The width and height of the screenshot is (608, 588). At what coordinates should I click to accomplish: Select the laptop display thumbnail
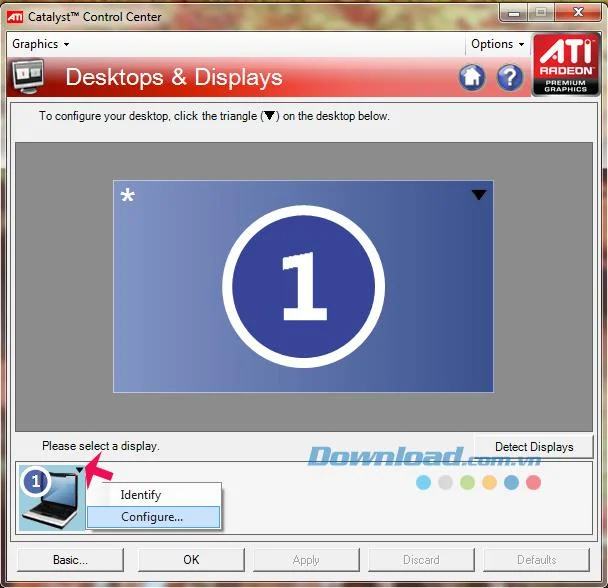point(50,498)
